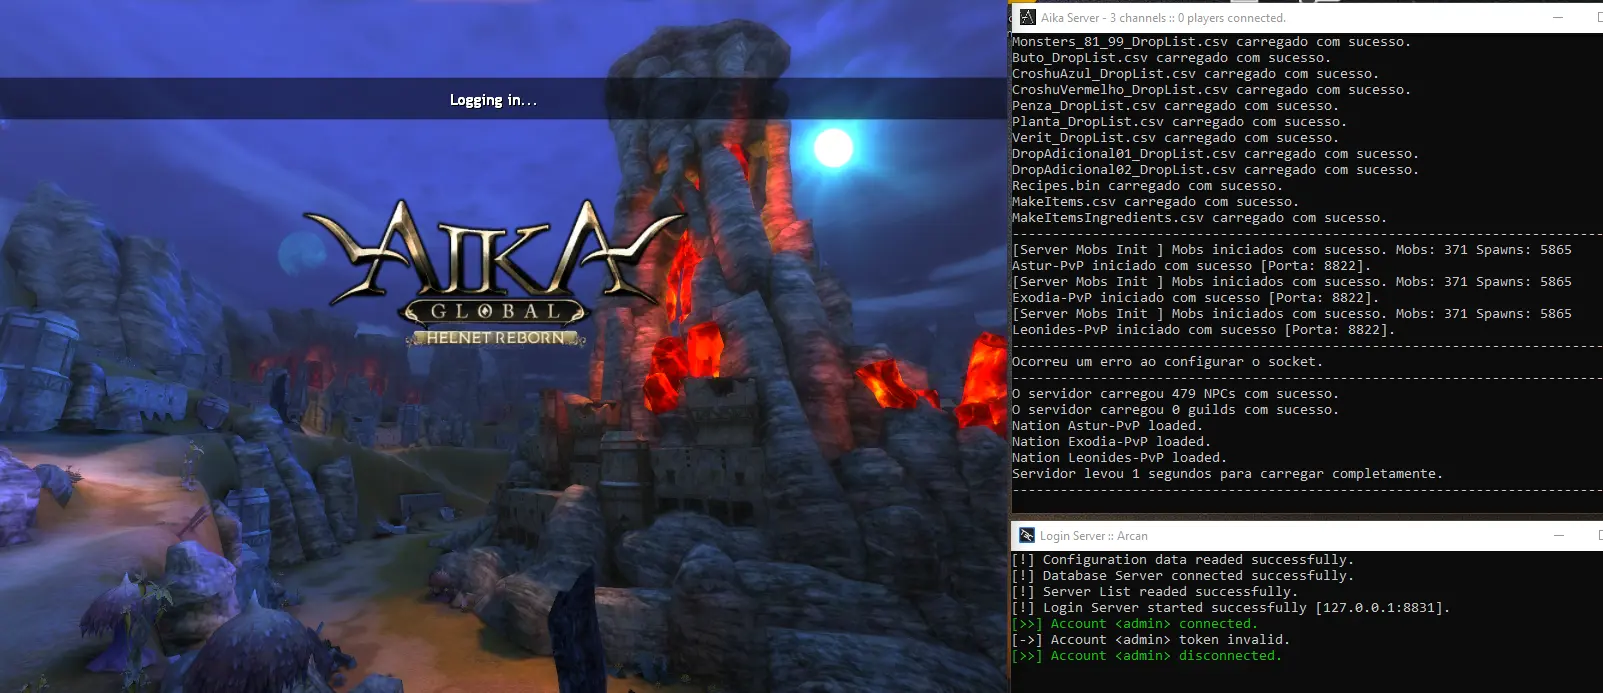This screenshot has height=693, width=1603.
Task: Click the HELNET REBORN banner text
Action: tap(495, 338)
